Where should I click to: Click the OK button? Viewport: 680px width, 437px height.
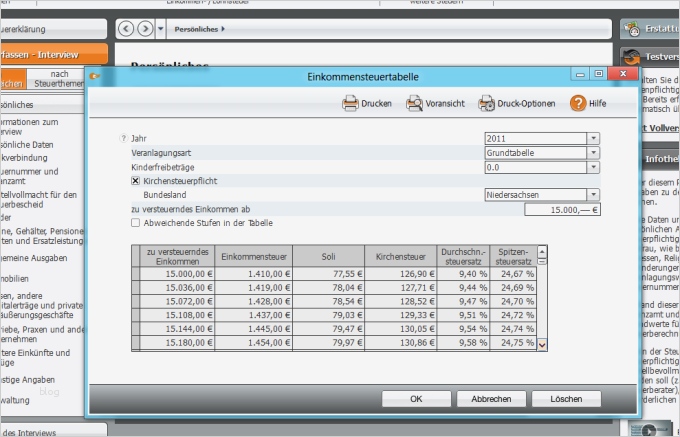coord(416,399)
